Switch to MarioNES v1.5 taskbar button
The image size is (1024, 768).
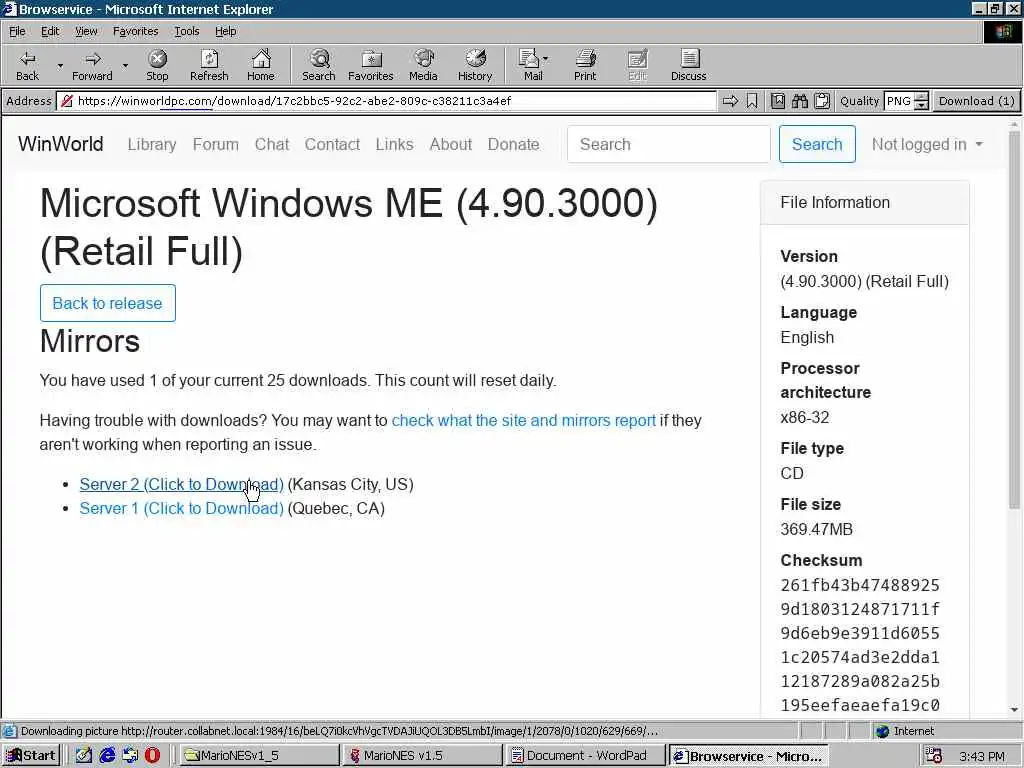tap(423, 756)
